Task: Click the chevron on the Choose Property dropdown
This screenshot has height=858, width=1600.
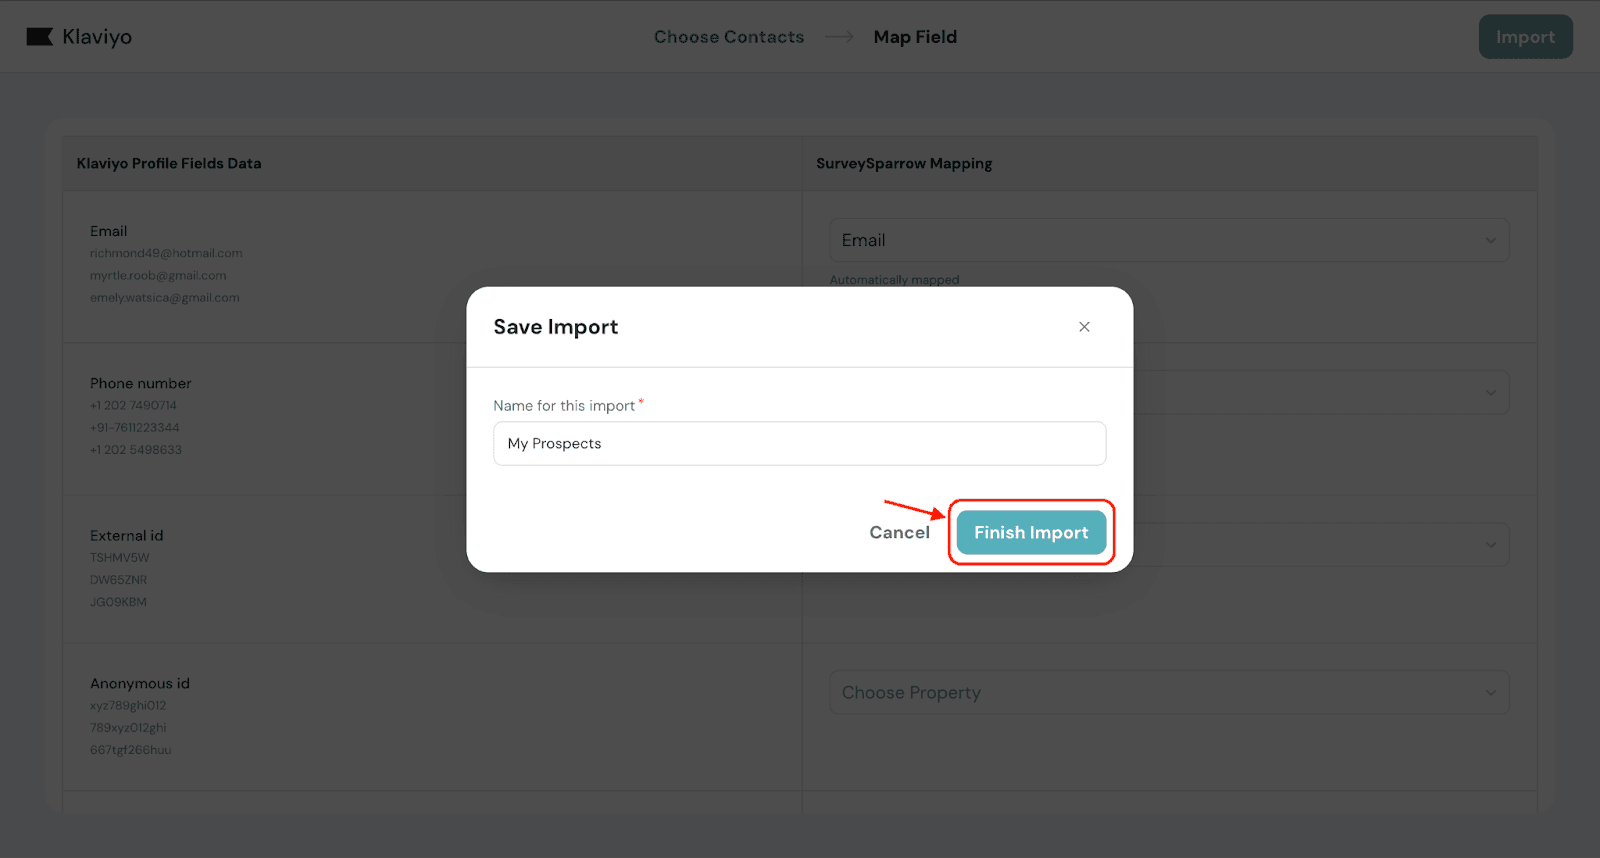Action: click(1490, 693)
